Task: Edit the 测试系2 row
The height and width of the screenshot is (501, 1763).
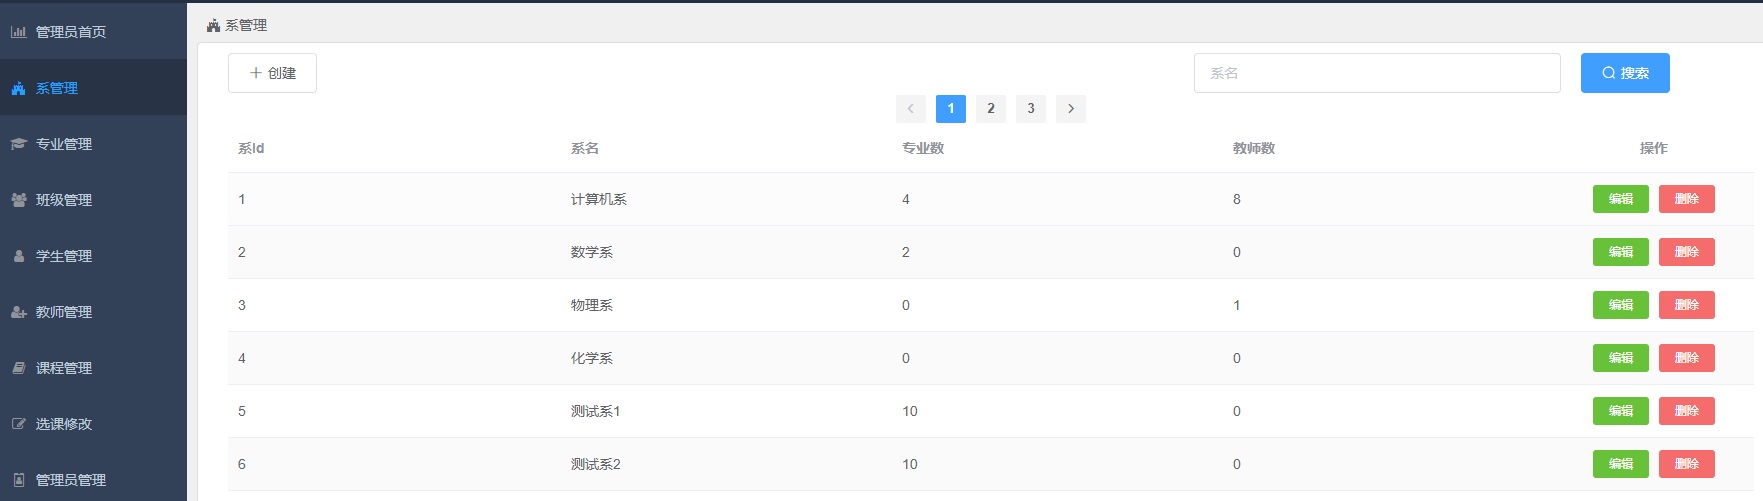Action: [x=1621, y=464]
